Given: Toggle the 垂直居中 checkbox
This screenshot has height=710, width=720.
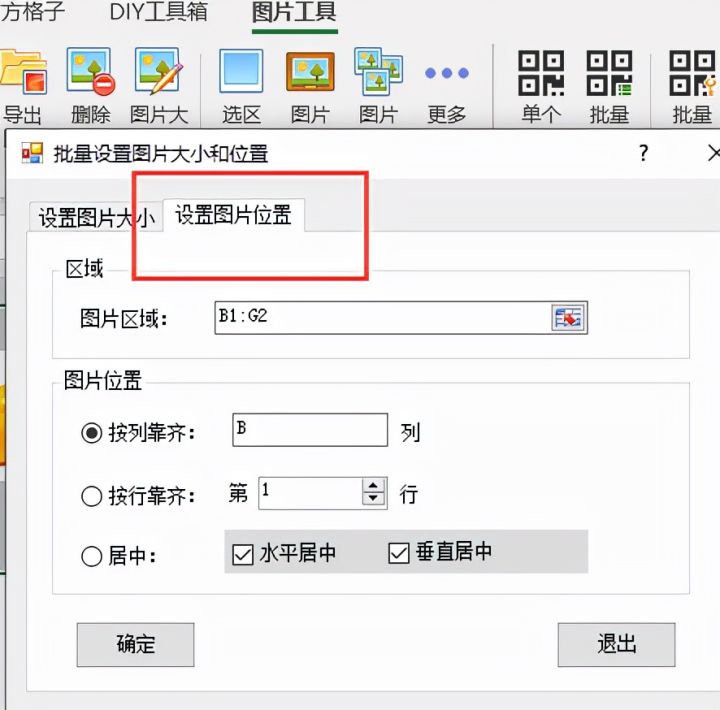Looking at the screenshot, I should [x=399, y=553].
